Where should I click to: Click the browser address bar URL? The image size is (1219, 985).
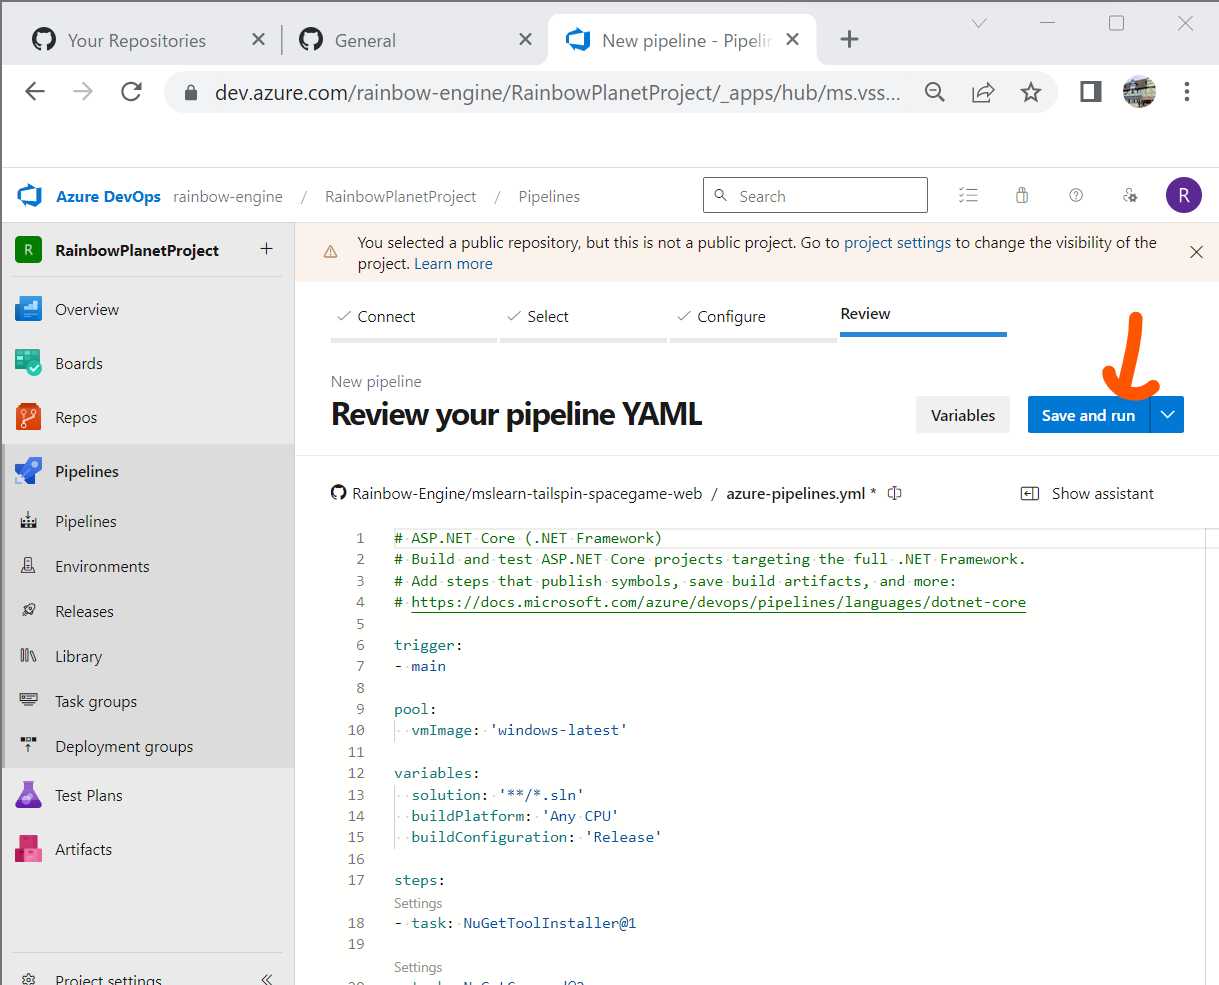[558, 93]
